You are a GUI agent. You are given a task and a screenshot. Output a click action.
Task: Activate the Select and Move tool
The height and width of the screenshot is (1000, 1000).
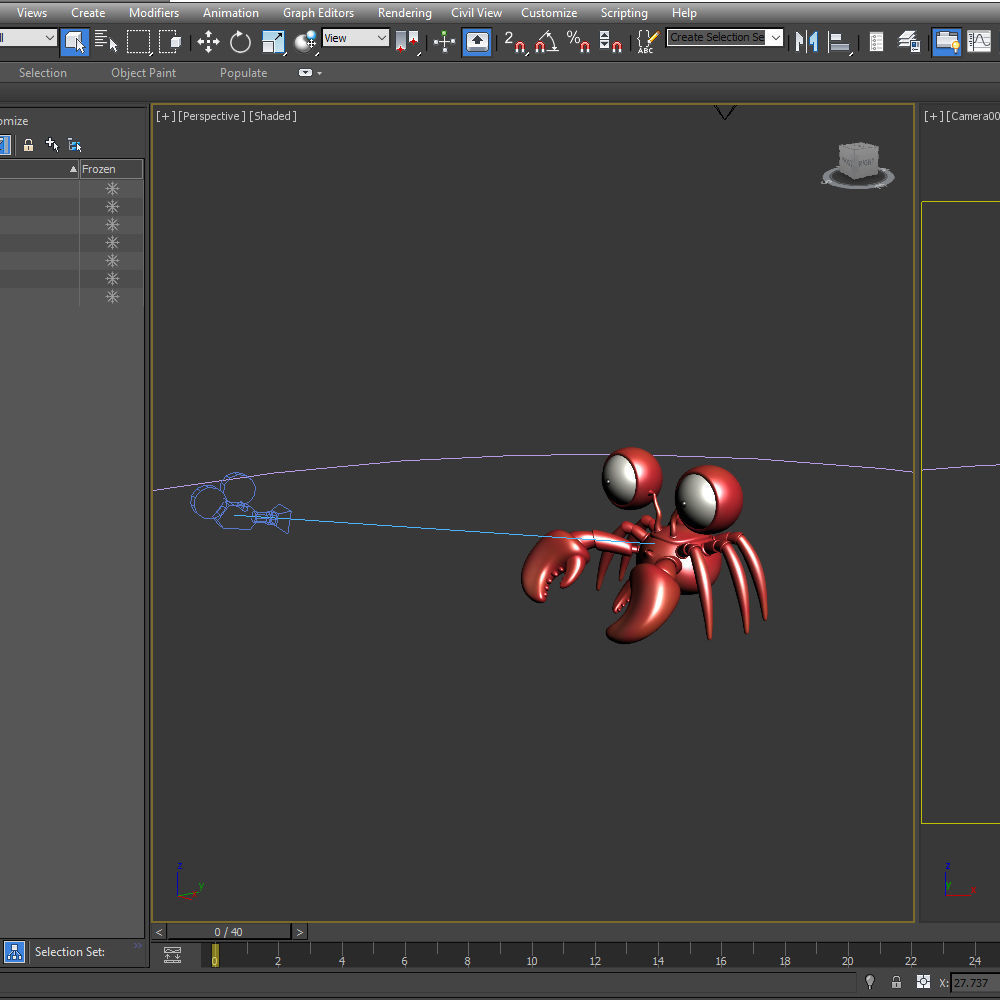click(209, 42)
